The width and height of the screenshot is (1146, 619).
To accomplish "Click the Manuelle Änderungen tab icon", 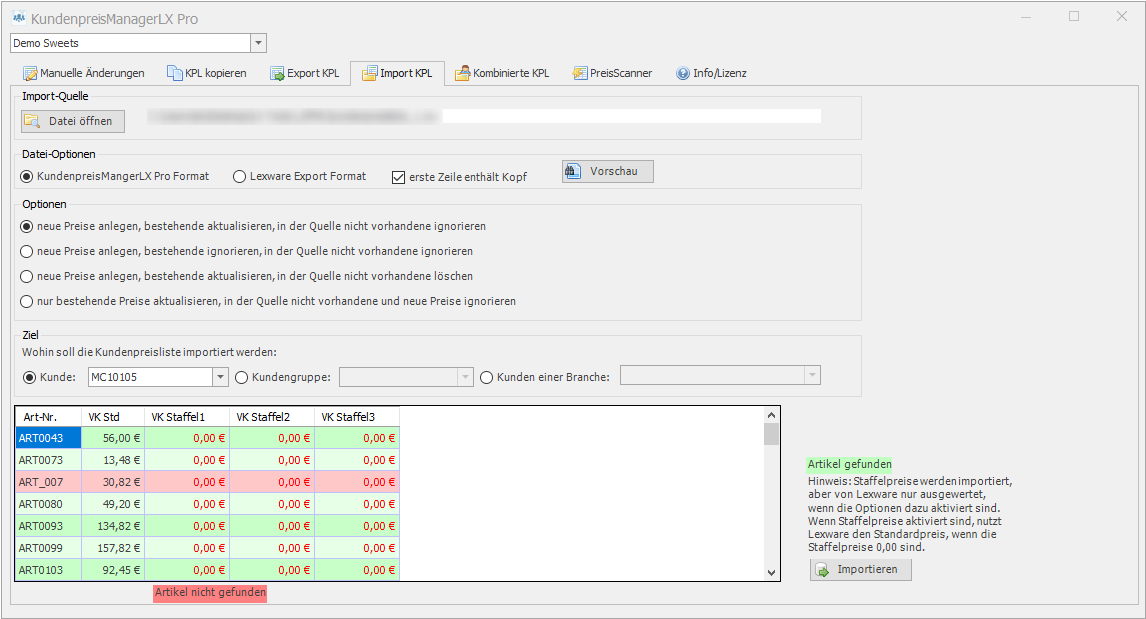I will (x=30, y=73).
